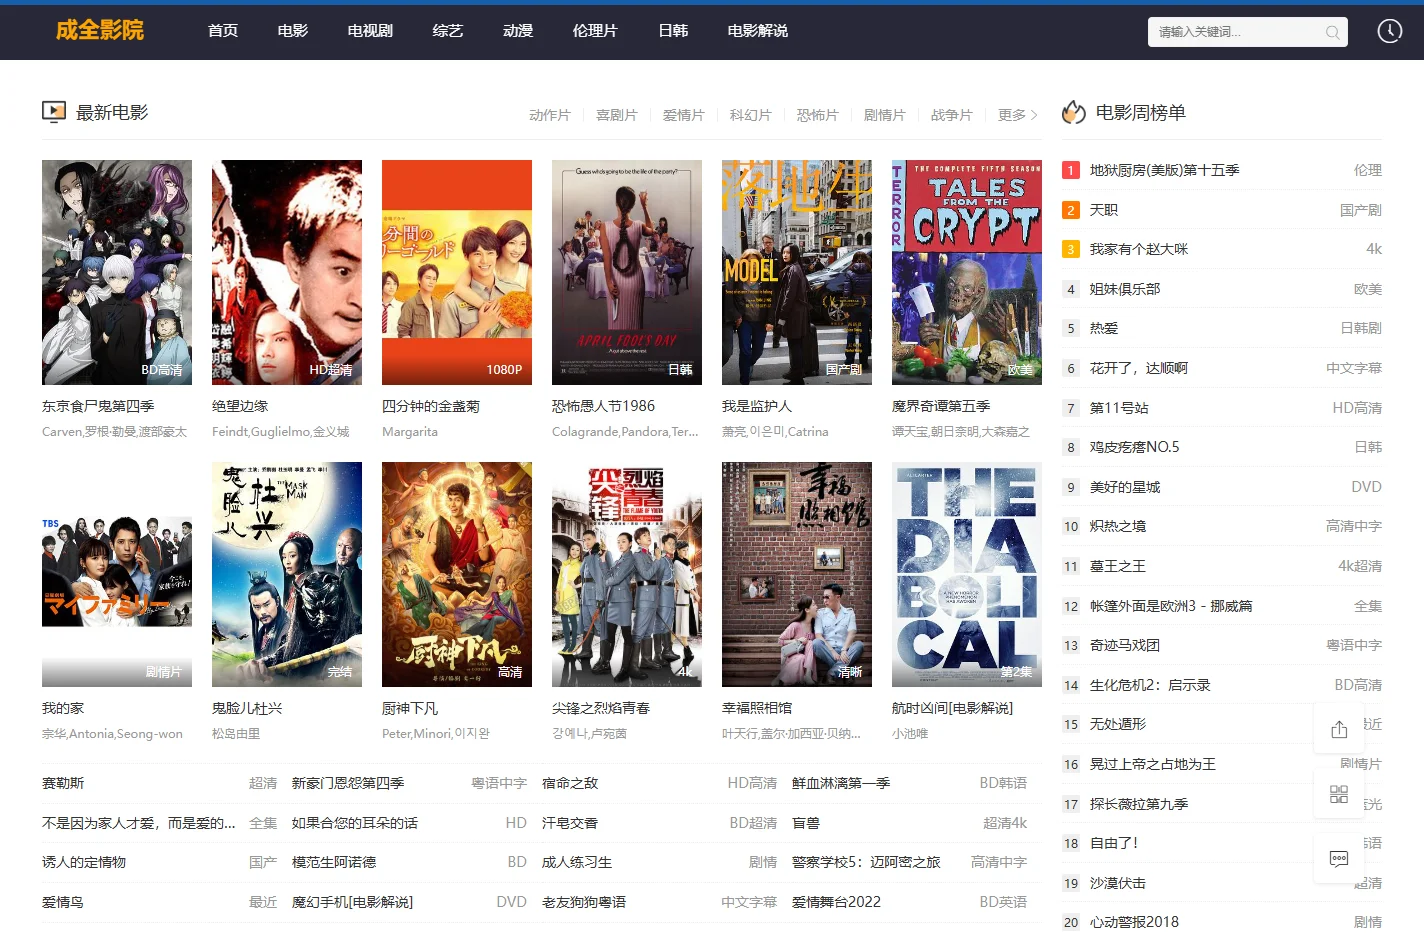The width and height of the screenshot is (1424, 933).
Task: Open the 电视剧 nav tab
Action: (370, 31)
